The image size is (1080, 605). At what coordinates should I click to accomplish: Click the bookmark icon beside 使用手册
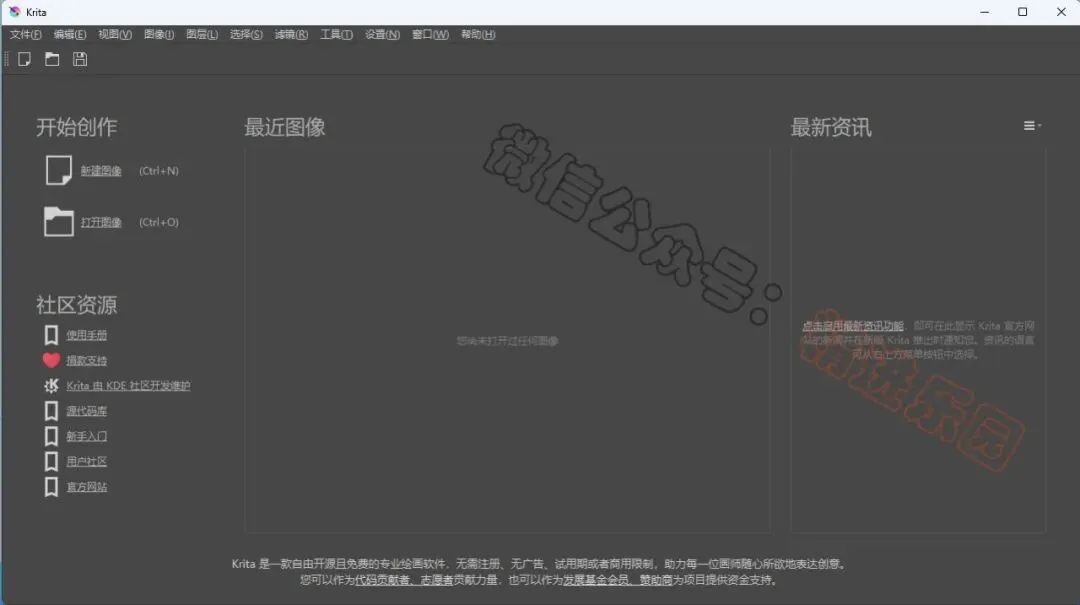tap(51, 335)
